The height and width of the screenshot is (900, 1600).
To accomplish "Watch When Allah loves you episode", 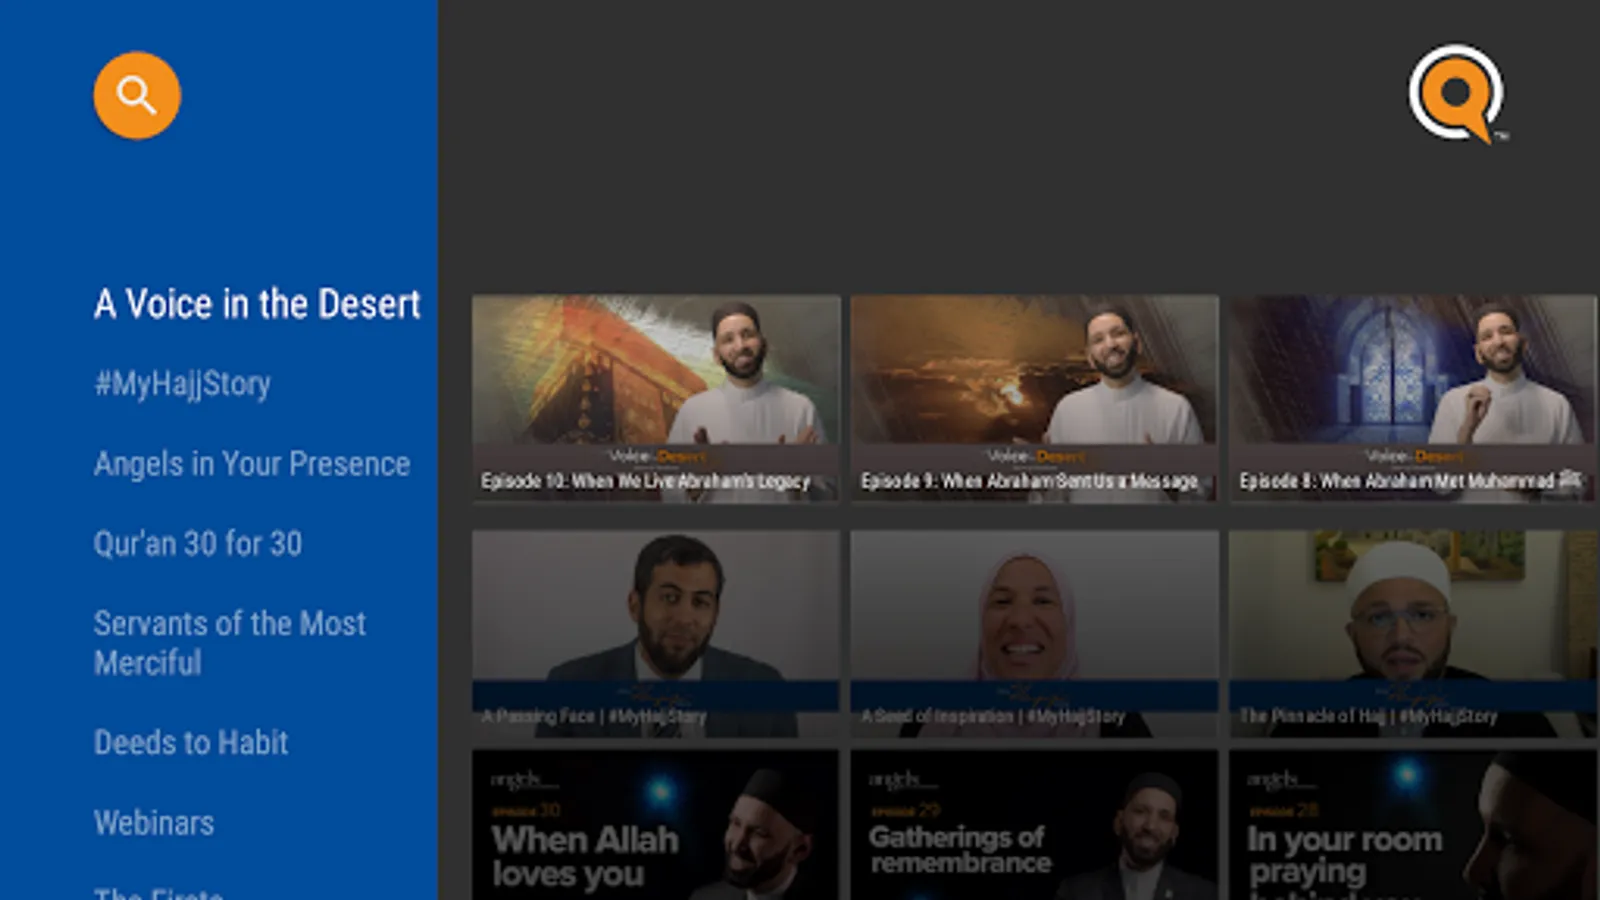I will click(656, 825).
